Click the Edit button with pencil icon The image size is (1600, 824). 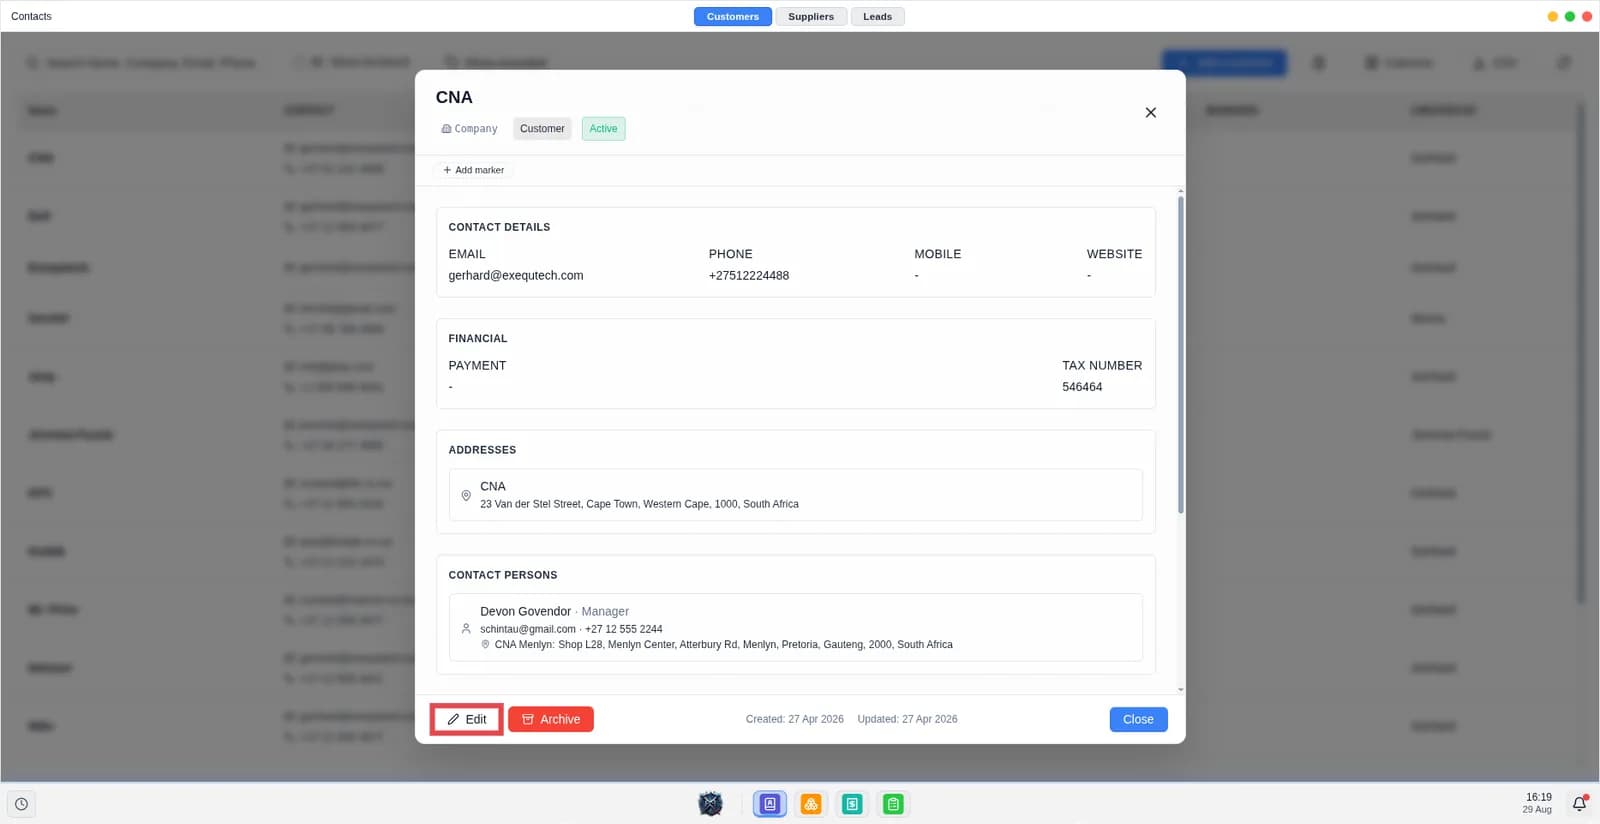pyautogui.click(x=467, y=719)
